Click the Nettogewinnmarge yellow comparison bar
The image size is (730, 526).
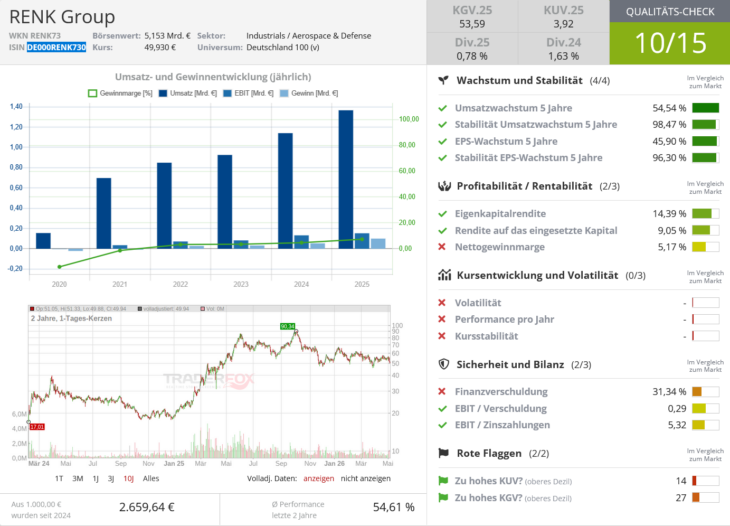point(705,247)
